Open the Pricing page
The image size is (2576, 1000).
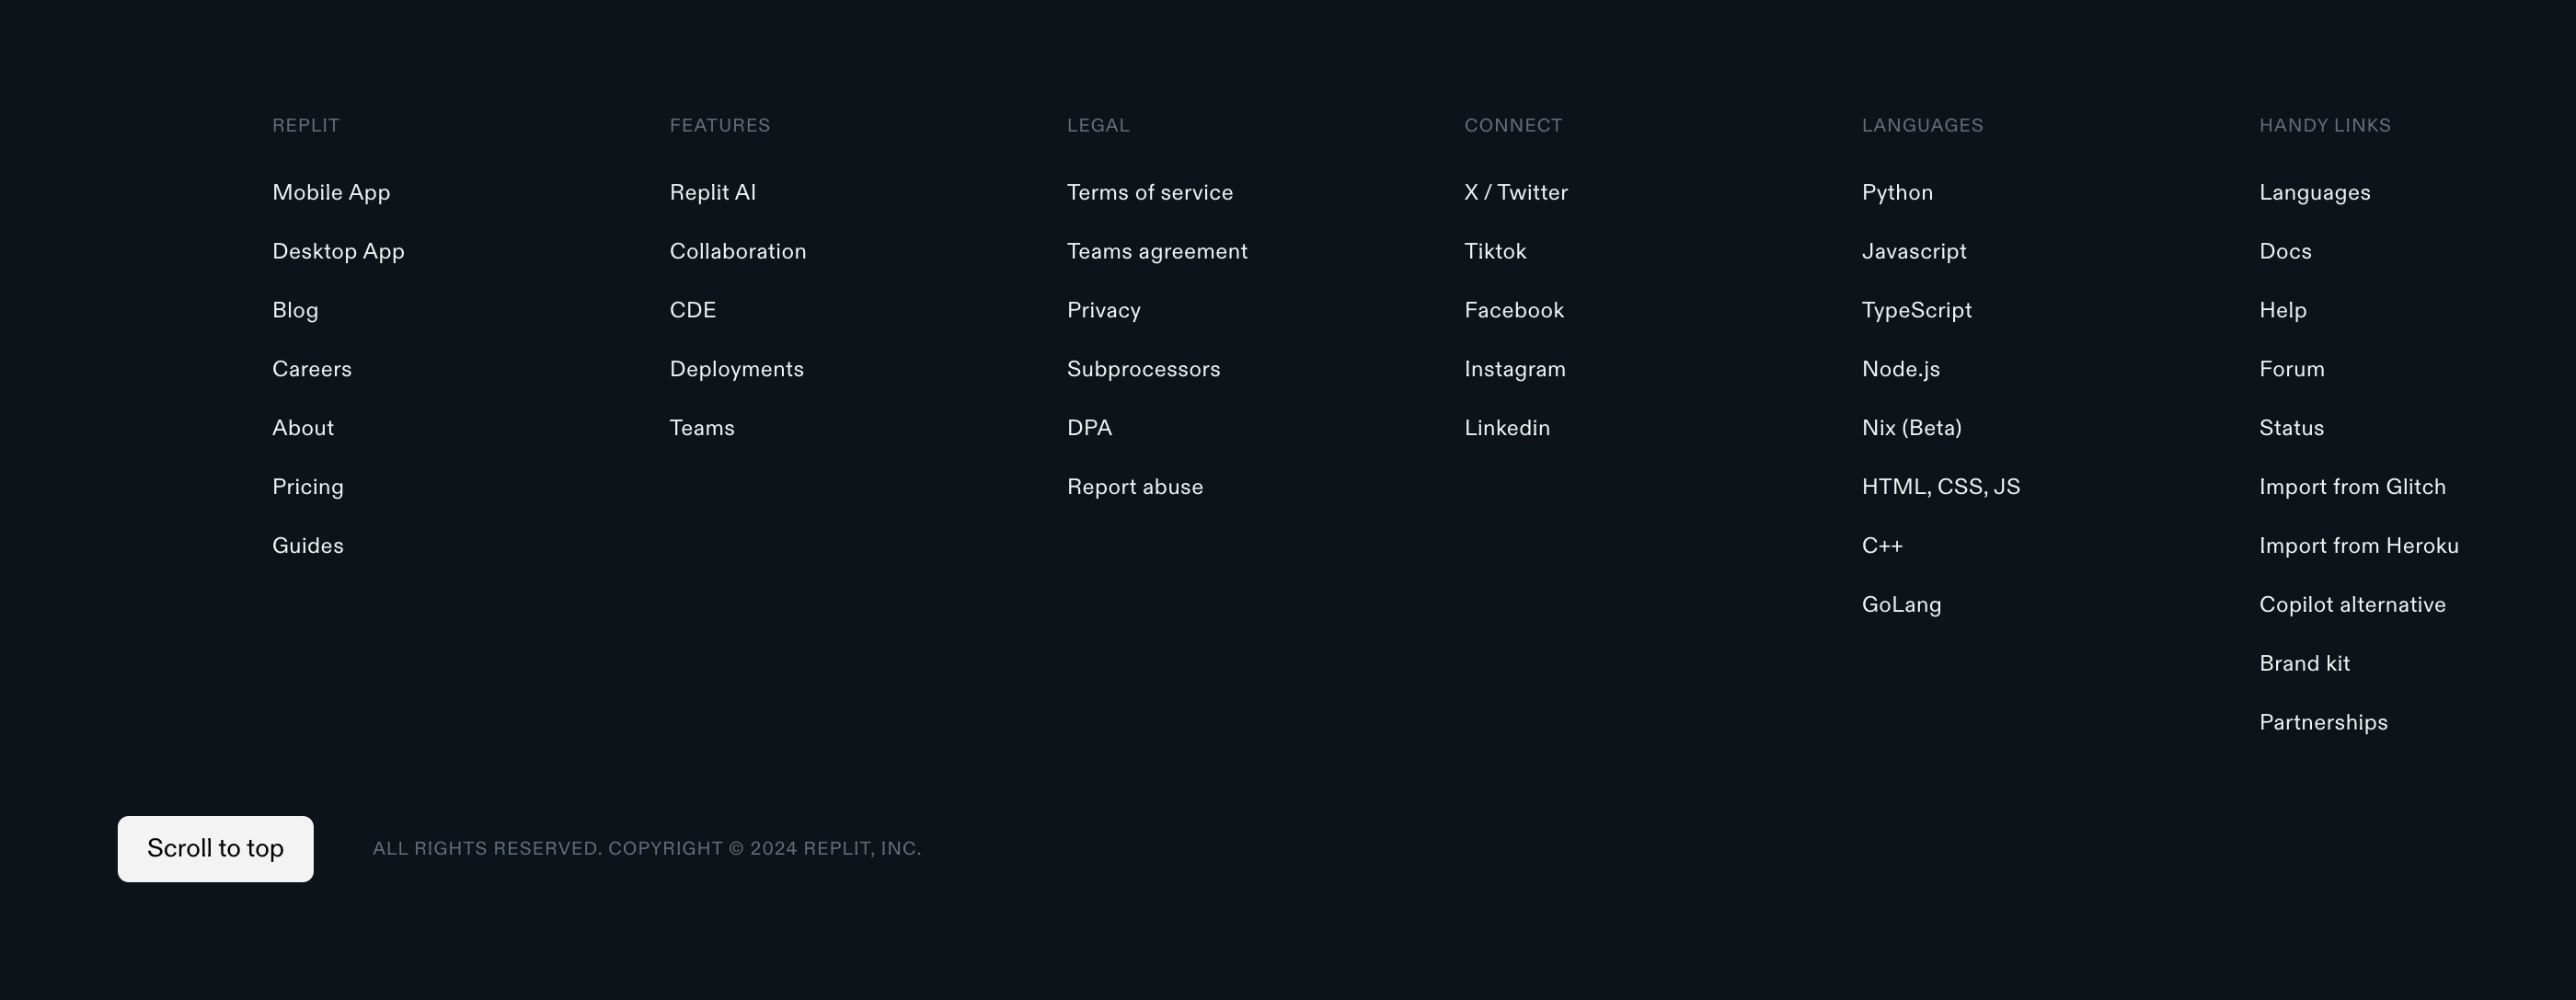coord(307,486)
